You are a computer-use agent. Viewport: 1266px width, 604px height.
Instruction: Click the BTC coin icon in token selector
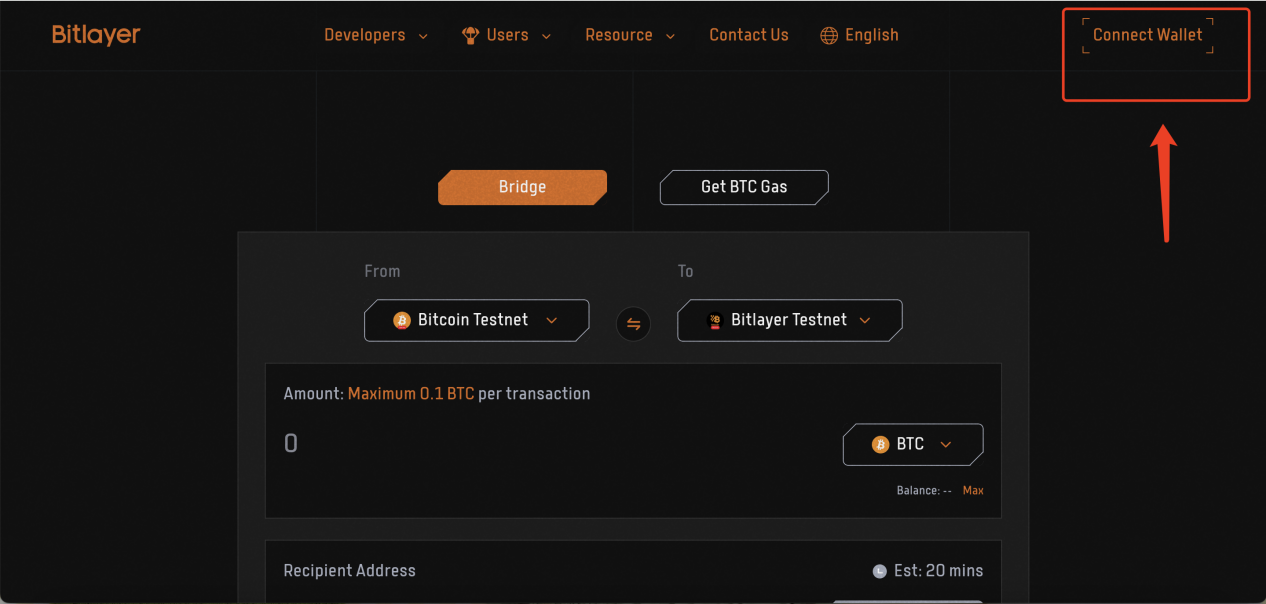pos(880,445)
